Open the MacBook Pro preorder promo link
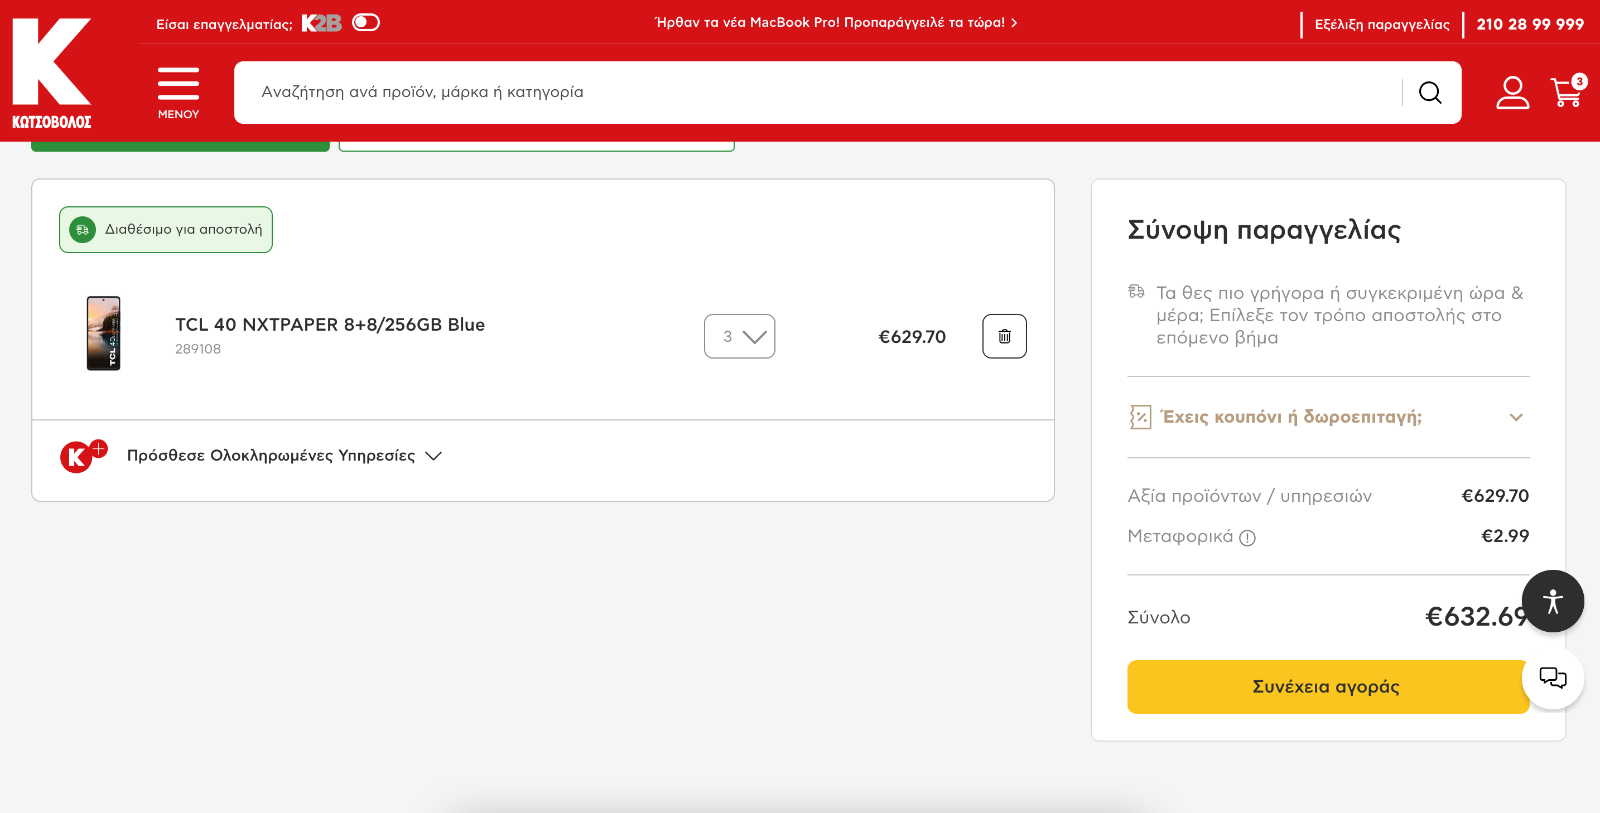The width and height of the screenshot is (1600, 813). (x=835, y=23)
